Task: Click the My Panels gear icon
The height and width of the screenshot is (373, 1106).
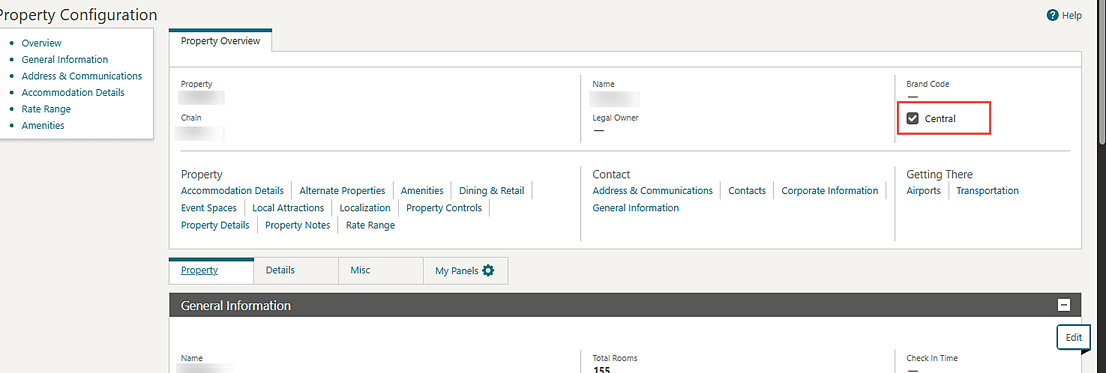Action: coord(488,270)
